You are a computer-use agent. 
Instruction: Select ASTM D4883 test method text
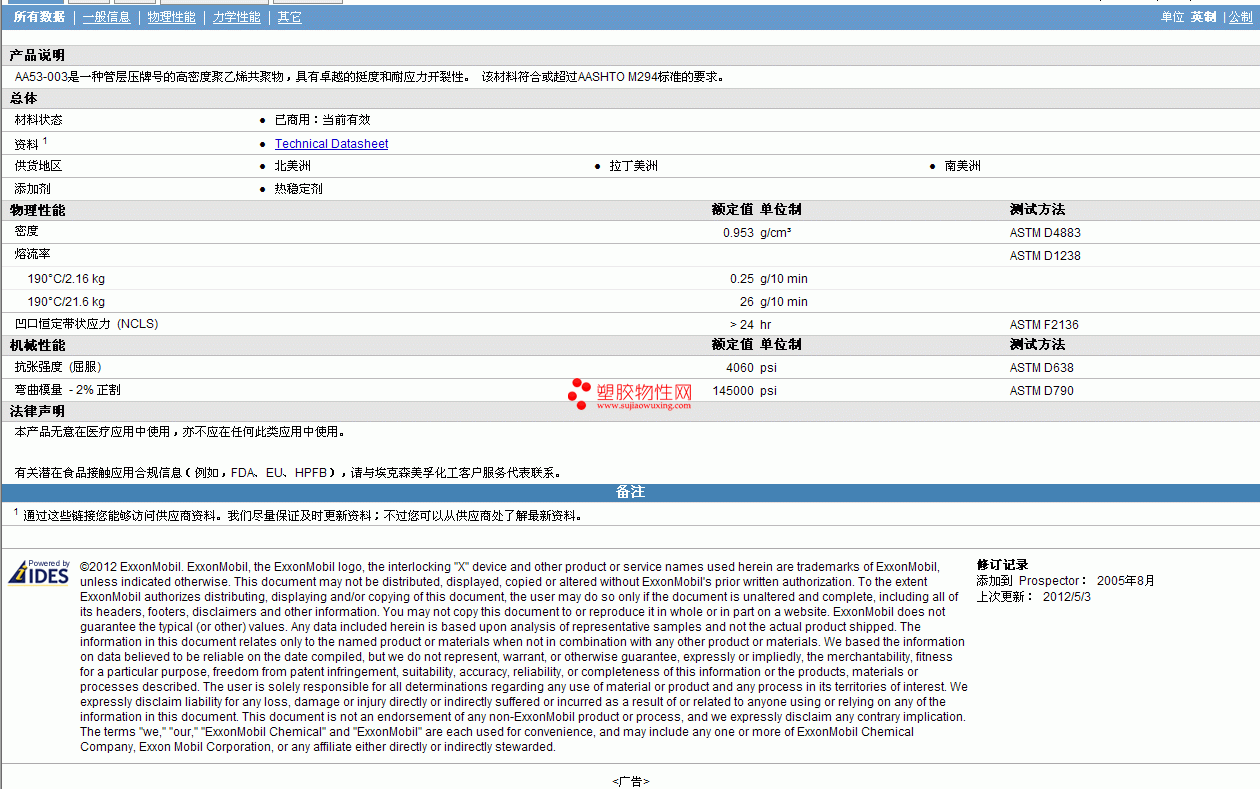[x=1045, y=233]
